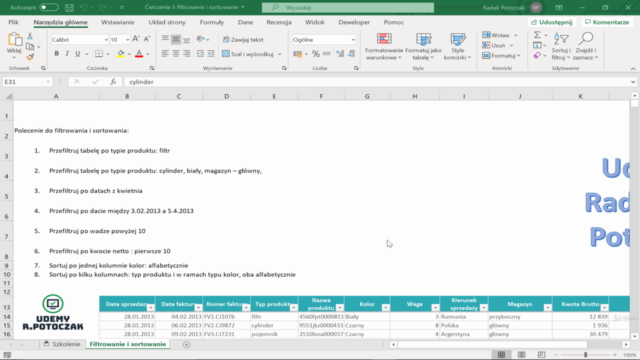Expand the Formatuj cells dropdown

point(519,56)
